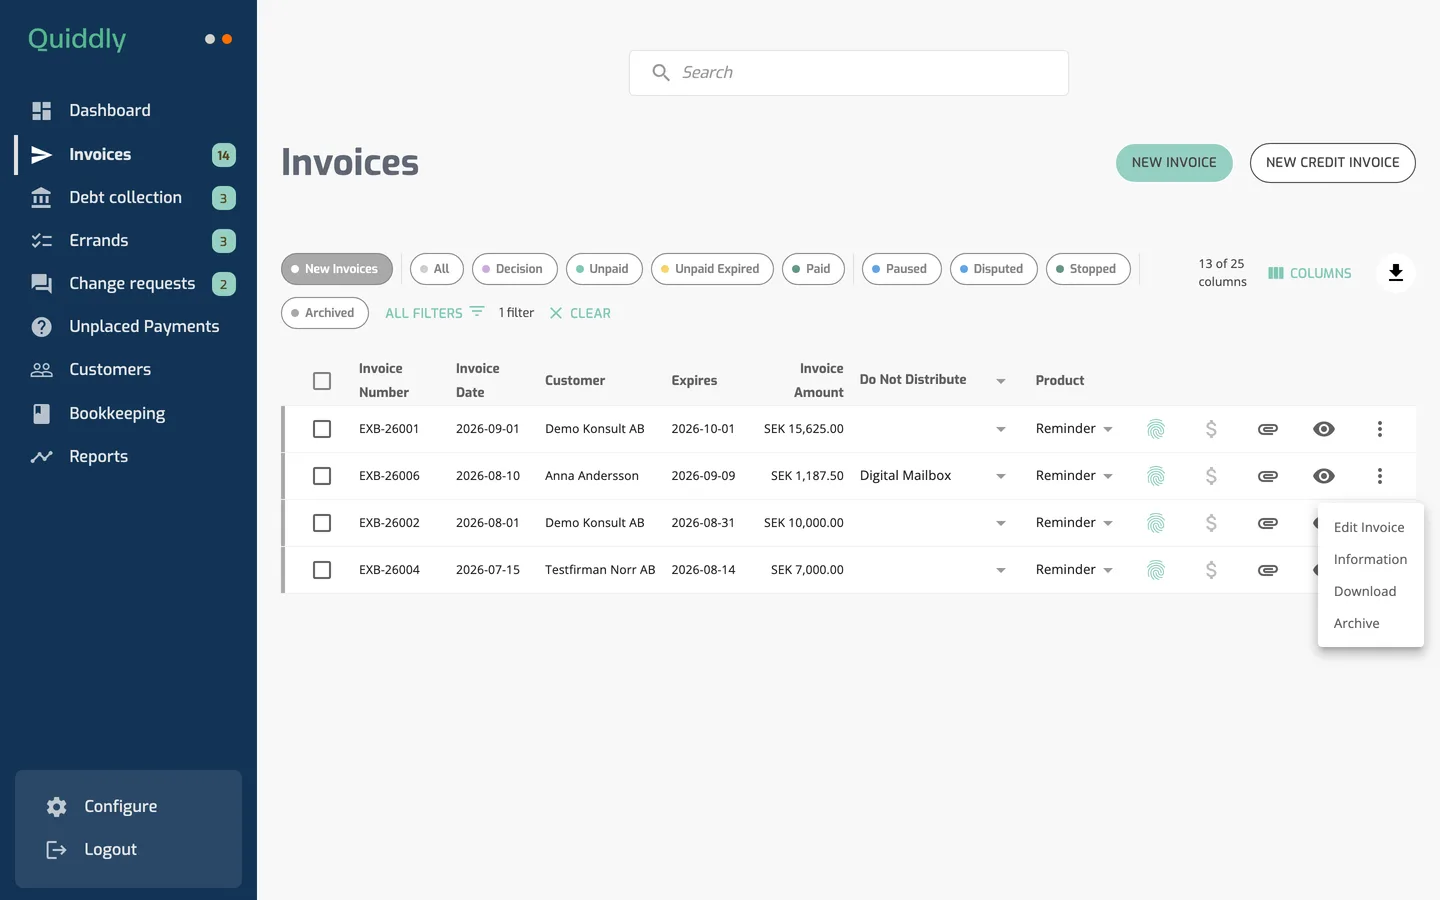Open three-dot menu for EXB-26001

tap(1380, 429)
